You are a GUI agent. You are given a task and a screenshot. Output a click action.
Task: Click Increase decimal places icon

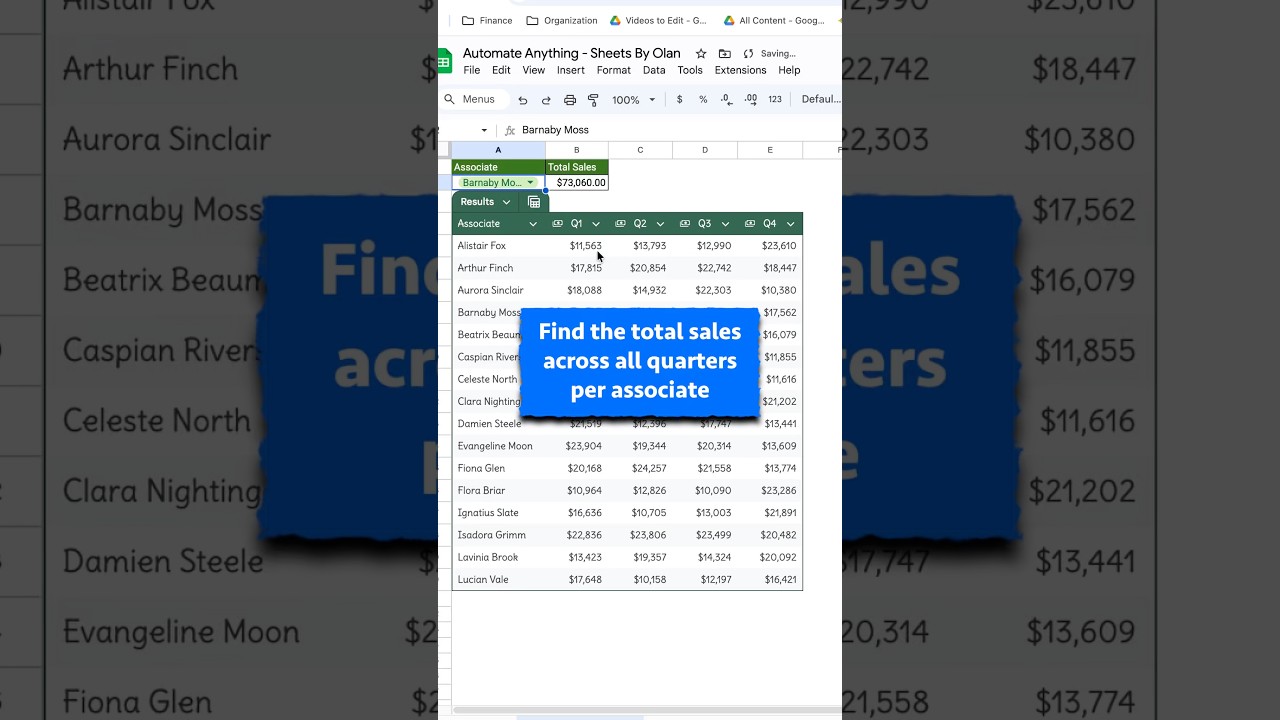click(x=751, y=100)
